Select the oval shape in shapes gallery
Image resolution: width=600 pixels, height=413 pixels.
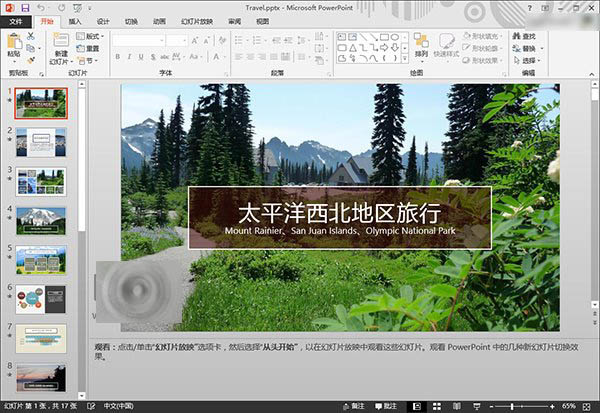[395, 37]
